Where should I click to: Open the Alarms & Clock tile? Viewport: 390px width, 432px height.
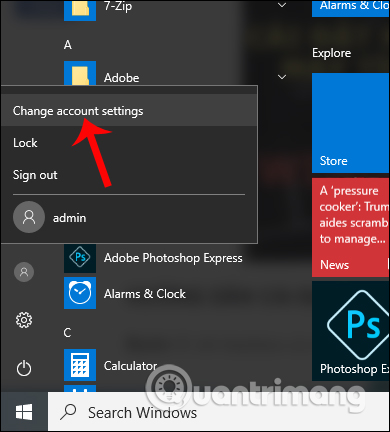pyautogui.click(x=350, y=8)
